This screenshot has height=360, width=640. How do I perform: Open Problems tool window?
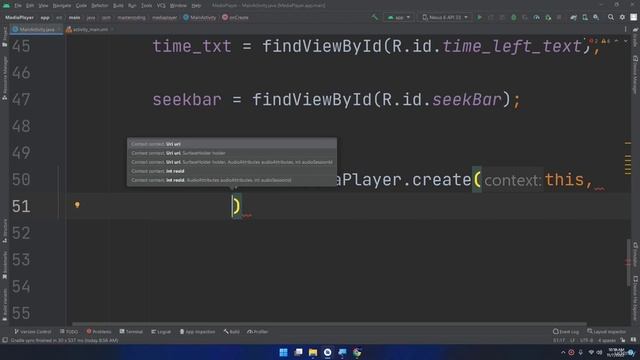(x=98, y=332)
